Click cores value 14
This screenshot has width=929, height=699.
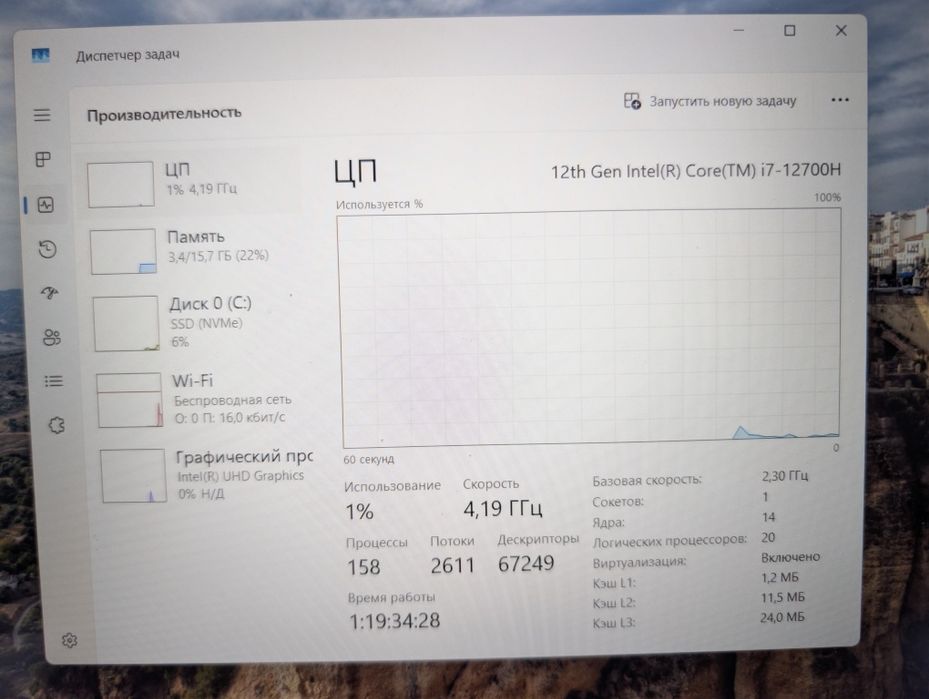tap(768, 517)
